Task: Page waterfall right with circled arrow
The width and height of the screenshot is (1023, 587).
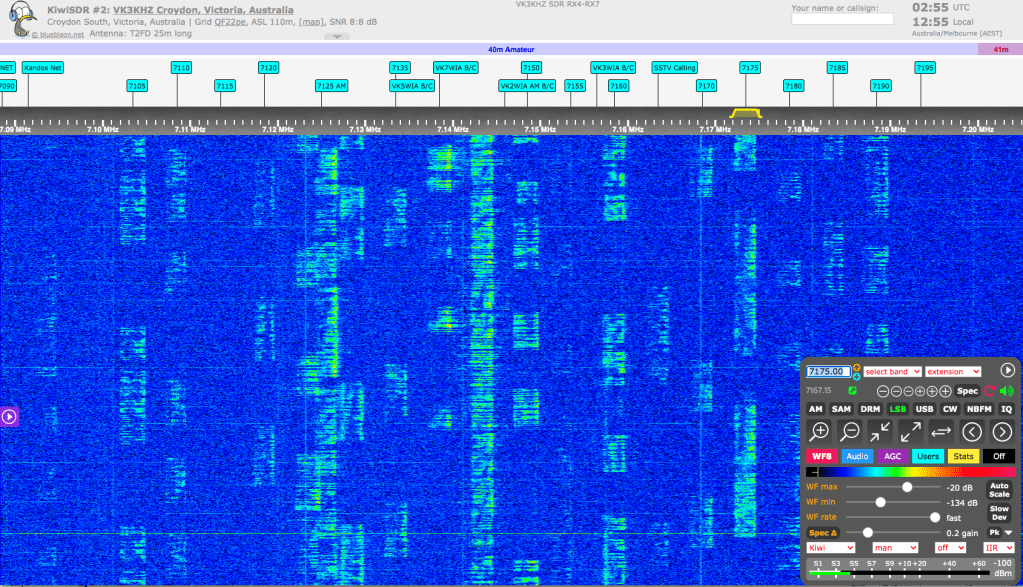Action: (x=1001, y=432)
